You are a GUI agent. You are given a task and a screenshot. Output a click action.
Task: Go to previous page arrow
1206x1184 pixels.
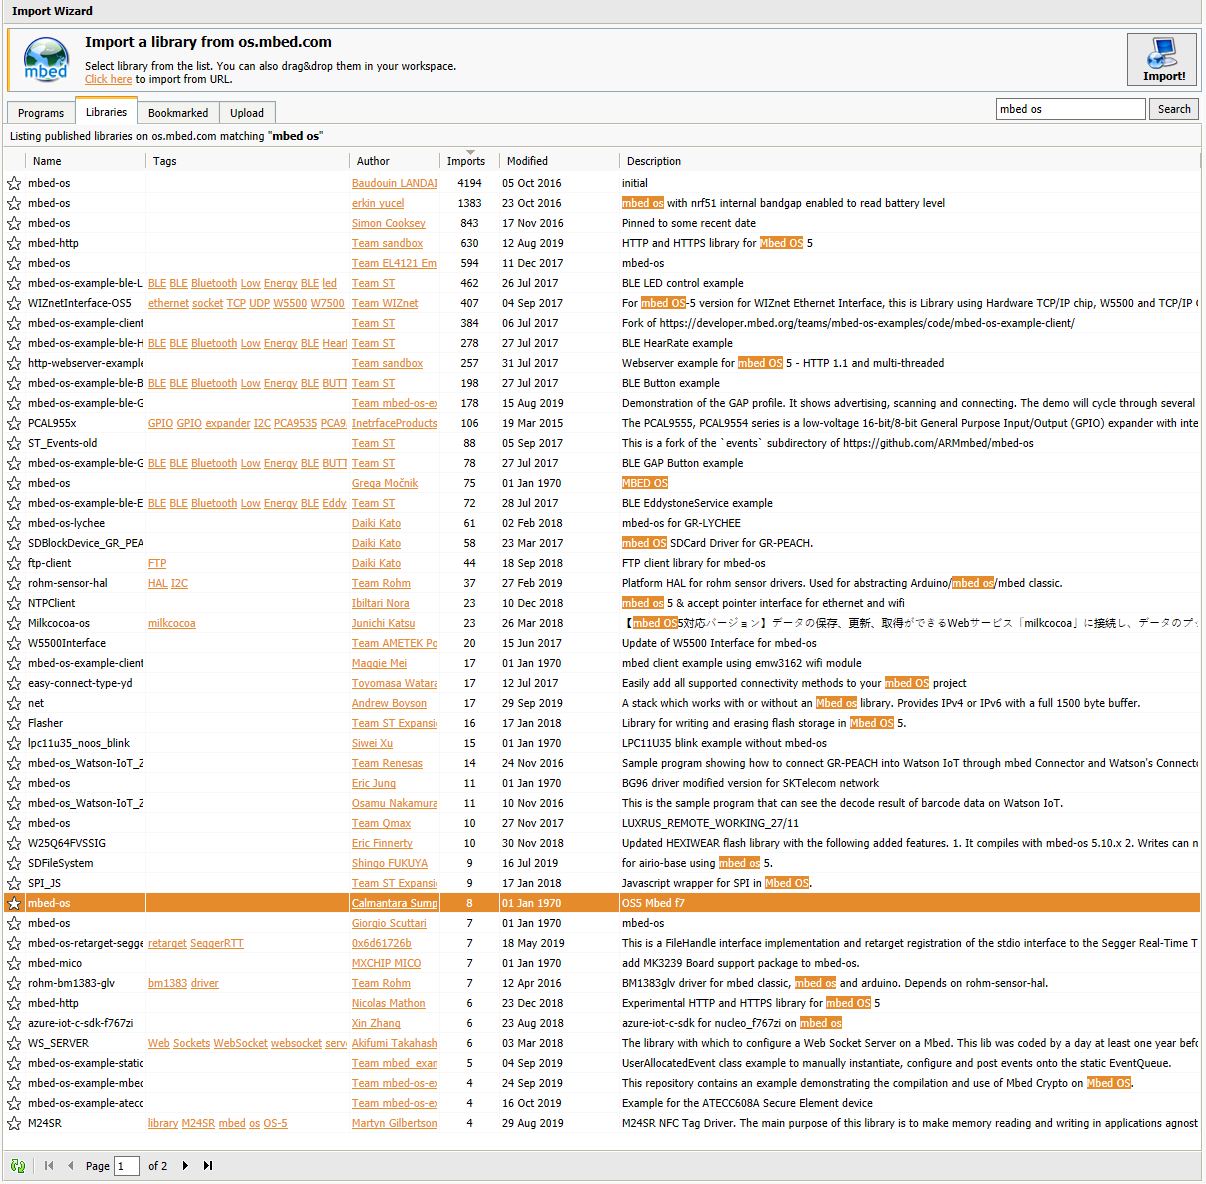(71, 1165)
